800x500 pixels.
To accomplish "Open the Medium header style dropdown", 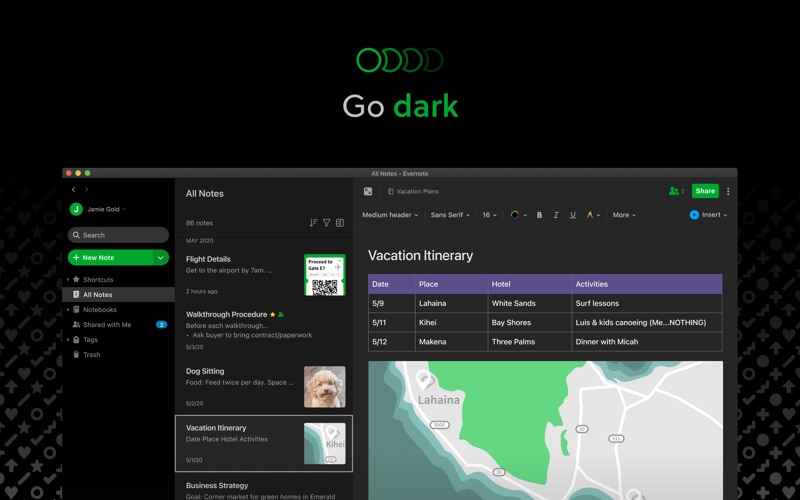I will click(390, 215).
